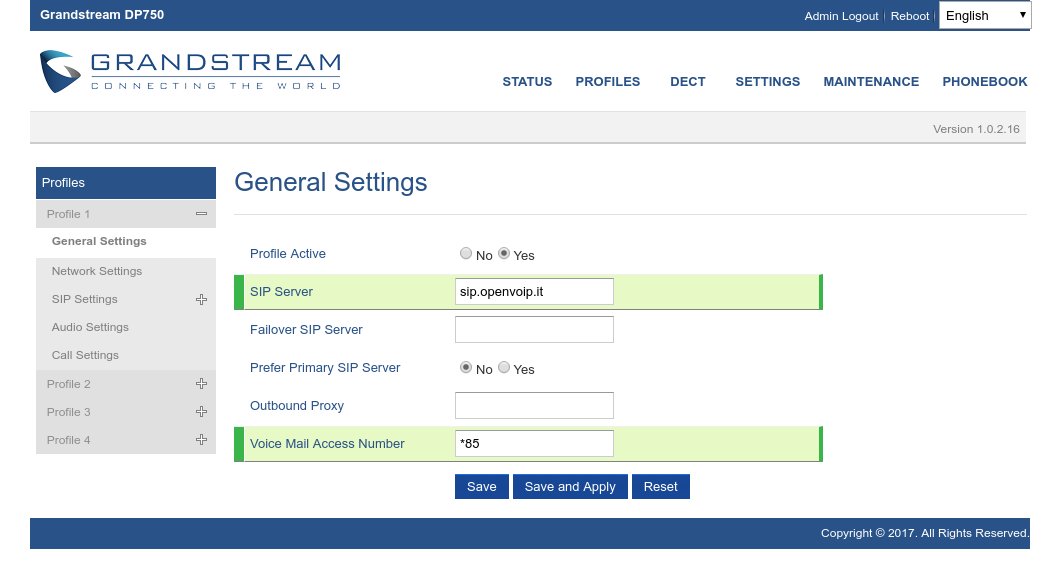Click the copyright footer text
Viewport: 1054px width, 566px height.
pyautogui.click(x=924, y=533)
